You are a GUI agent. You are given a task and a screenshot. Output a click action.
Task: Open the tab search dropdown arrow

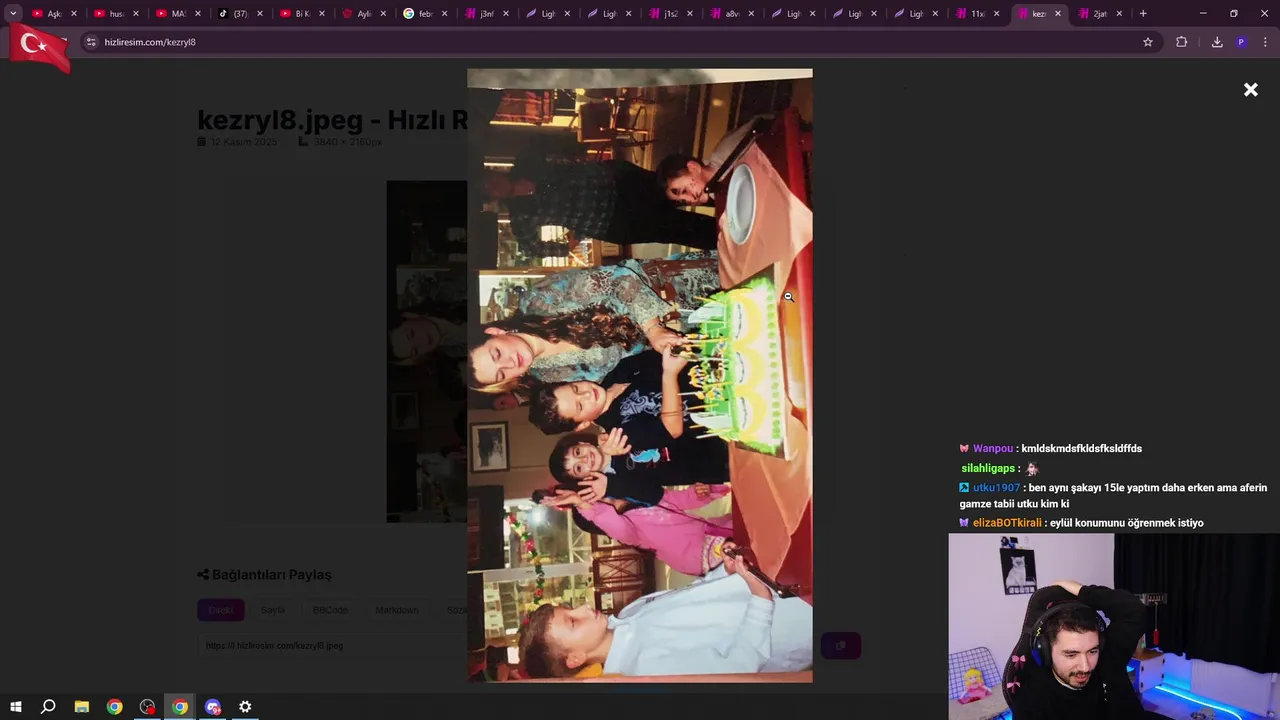[13, 13]
